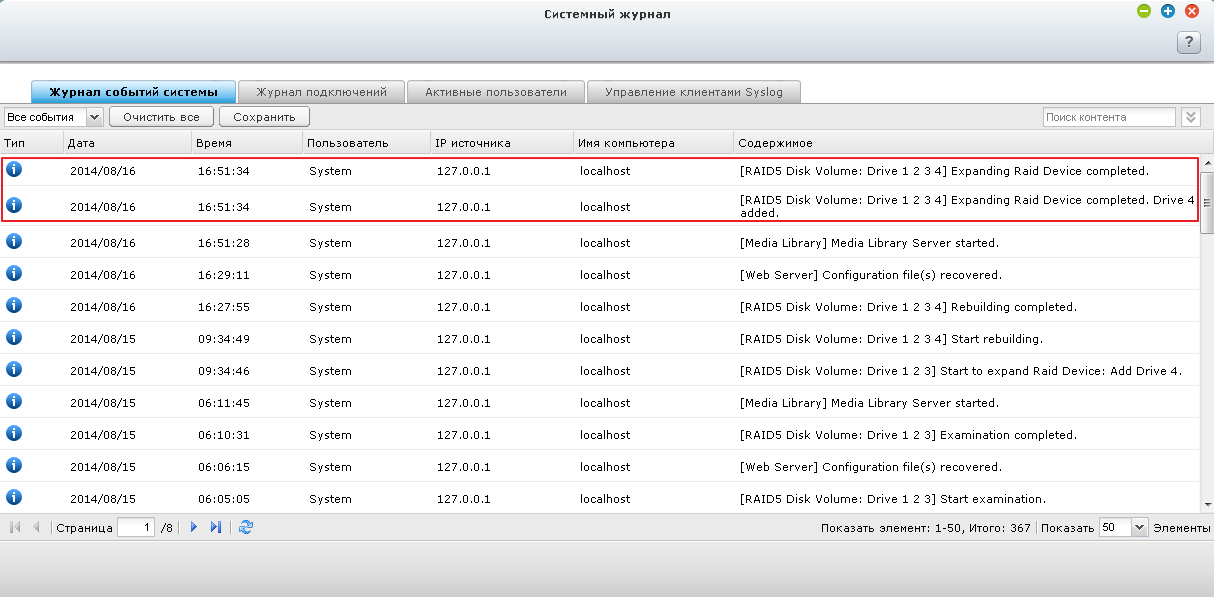
Task: Click the System cell in the 09:34:46 row
Action: (330, 371)
